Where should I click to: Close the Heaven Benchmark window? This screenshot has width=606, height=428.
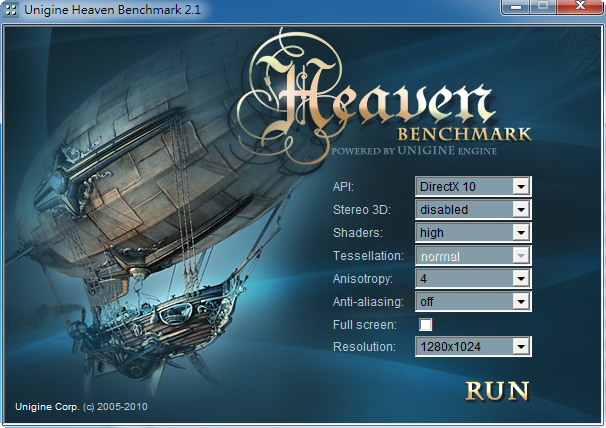[580, 7]
